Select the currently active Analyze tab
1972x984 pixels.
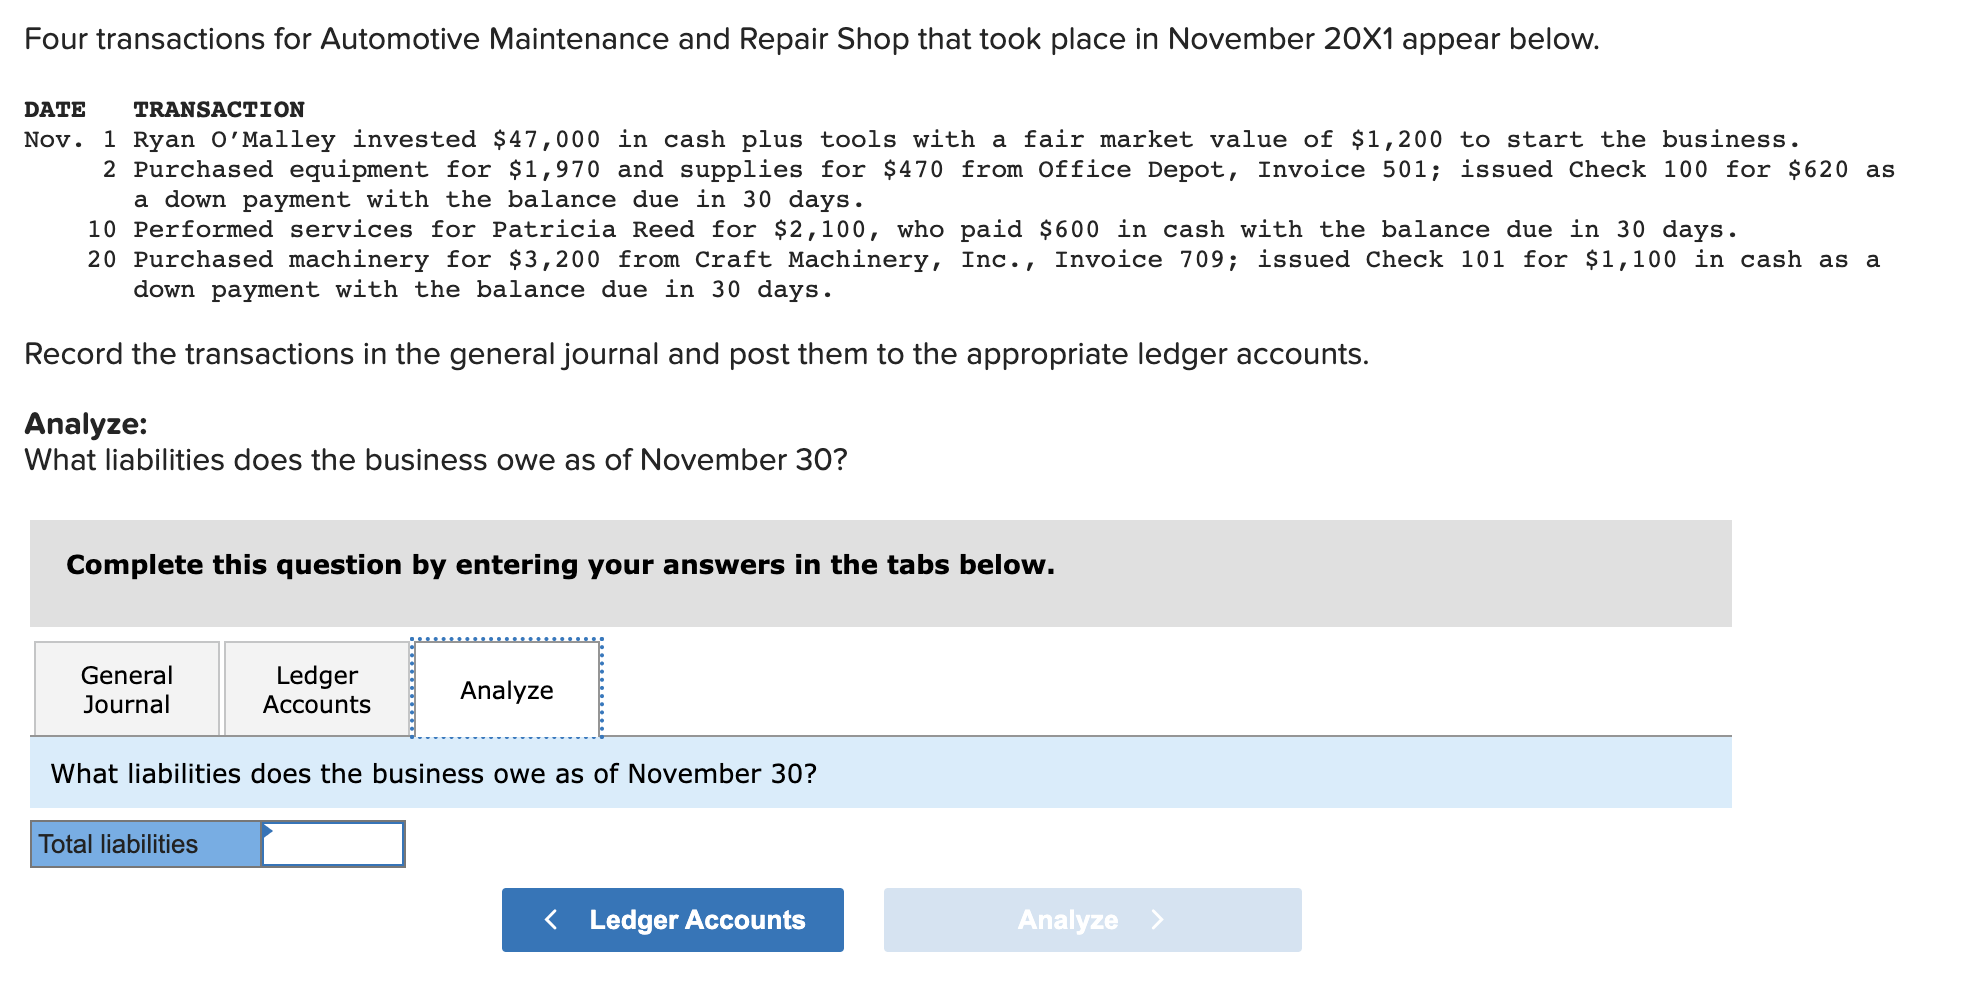[505, 688]
